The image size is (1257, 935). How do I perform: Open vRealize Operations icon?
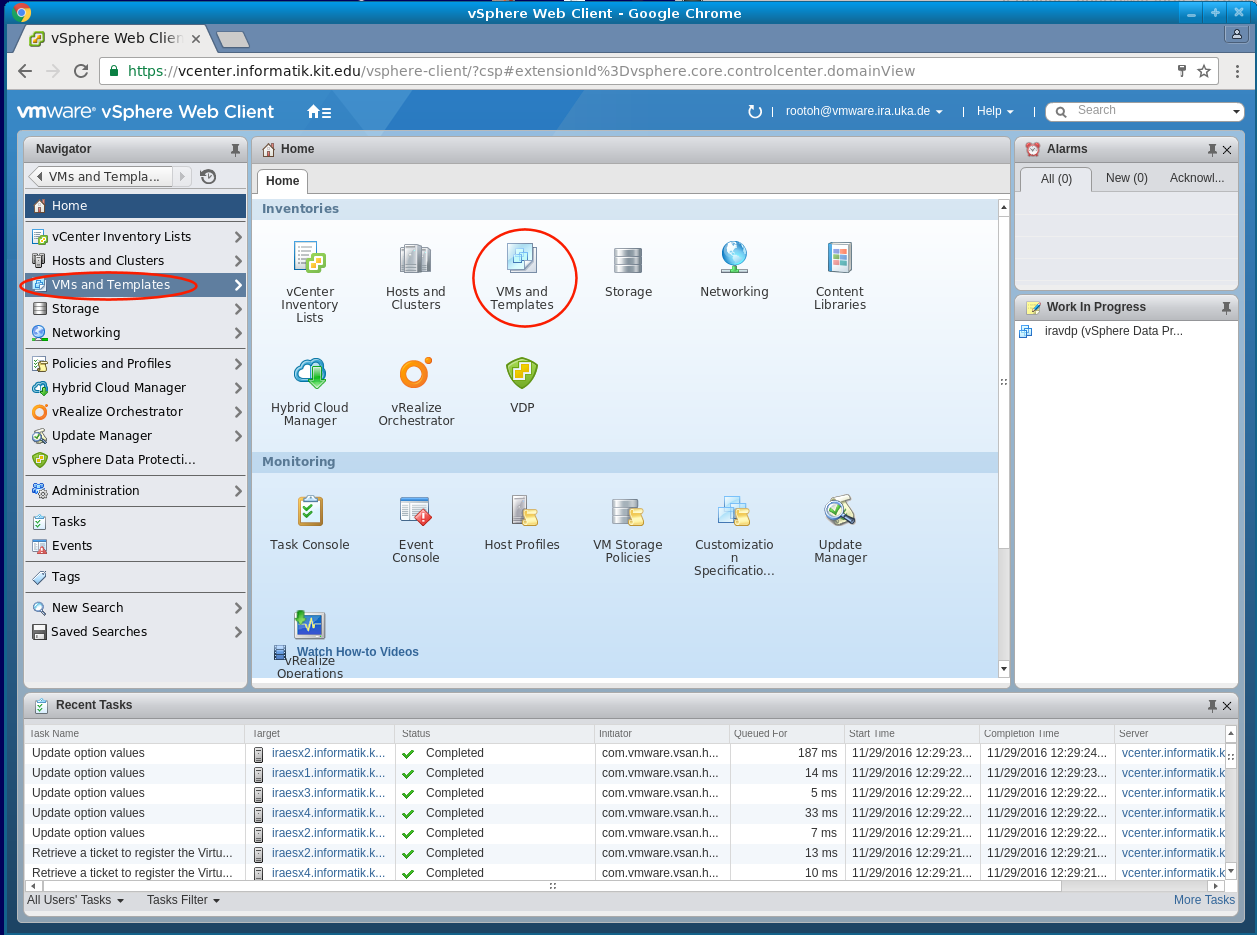coord(310,625)
